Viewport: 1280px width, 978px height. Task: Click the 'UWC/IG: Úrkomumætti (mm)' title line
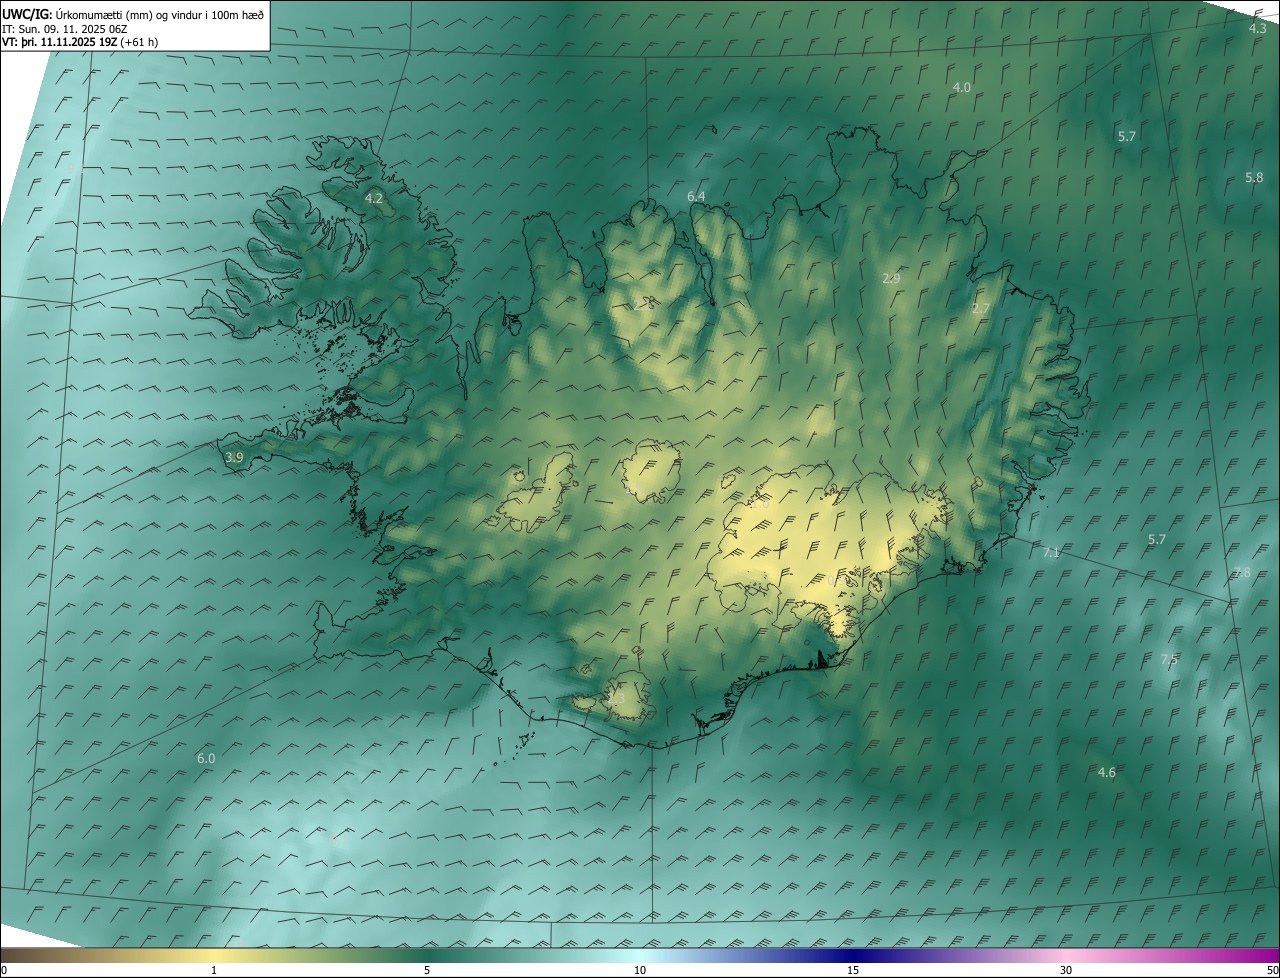(134, 14)
